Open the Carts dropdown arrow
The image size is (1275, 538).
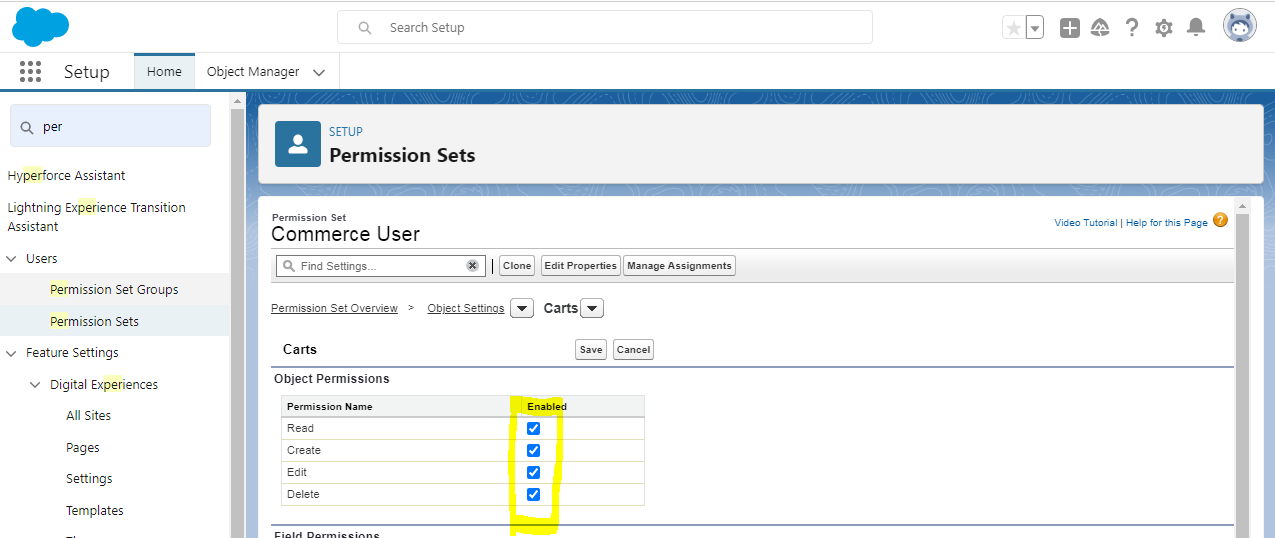coord(592,308)
